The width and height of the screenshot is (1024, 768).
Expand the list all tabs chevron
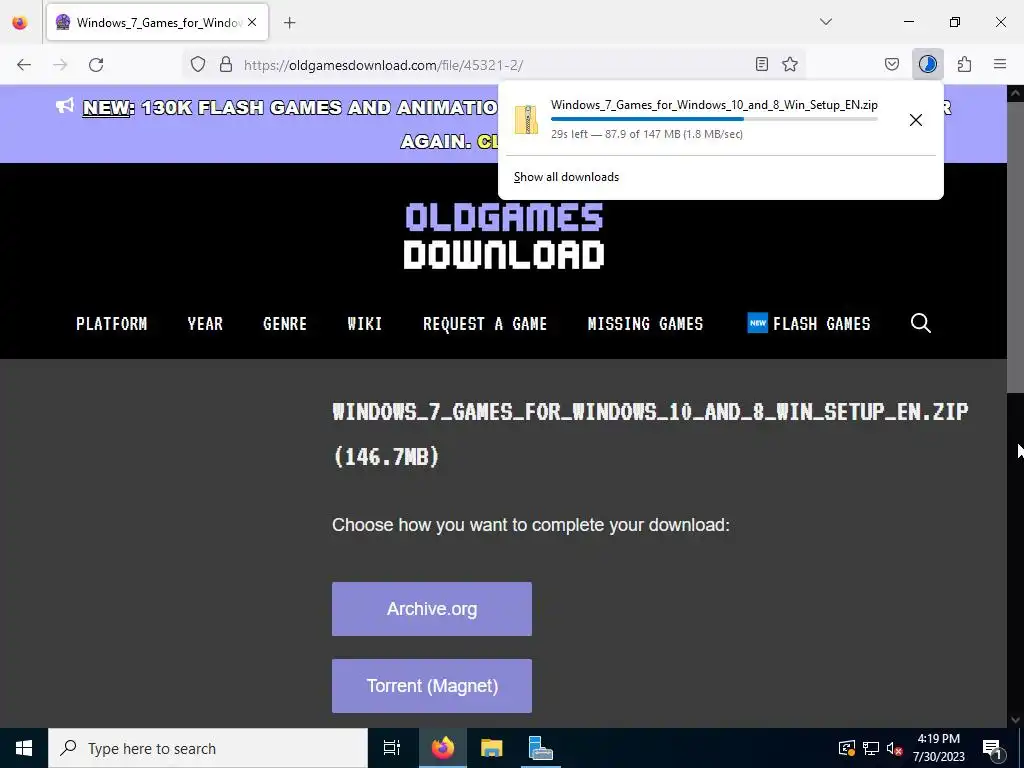pyautogui.click(x=826, y=22)
